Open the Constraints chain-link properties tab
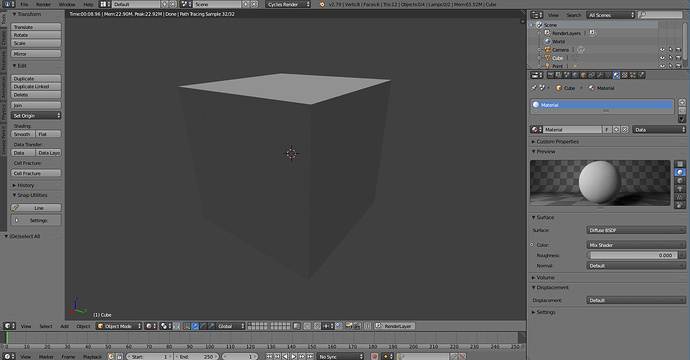690x360 pixels. point(591,75)
